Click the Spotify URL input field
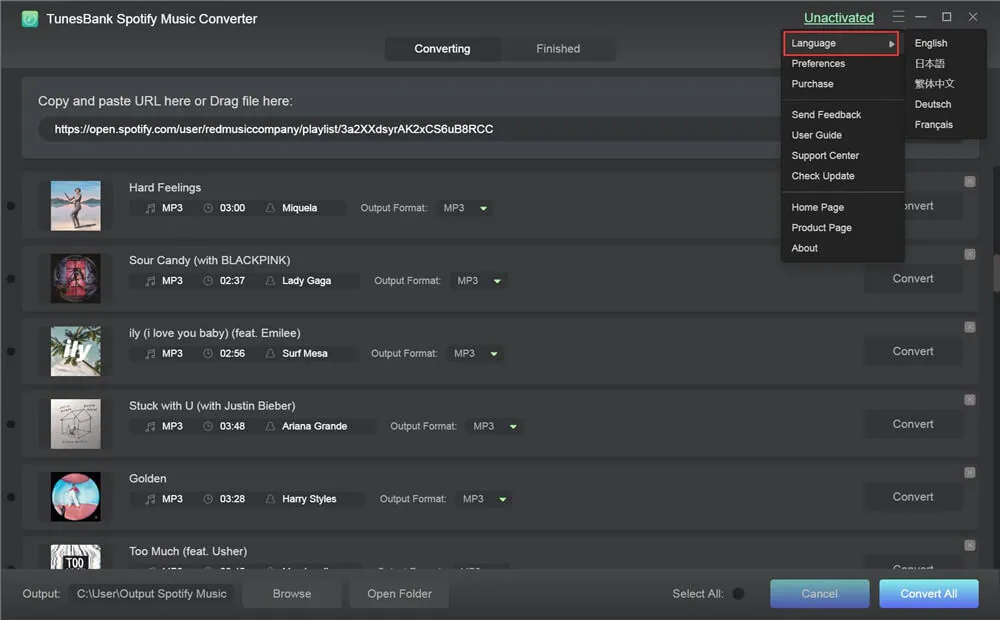 [x=408, y=129]
